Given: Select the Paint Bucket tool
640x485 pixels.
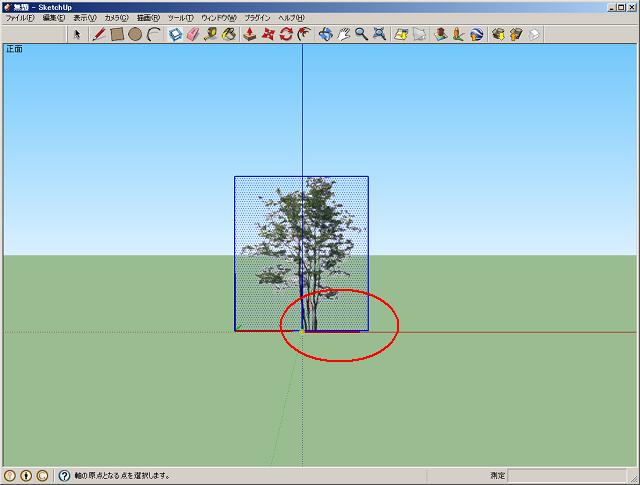Looking at the screenshot, I should point(229,34).
